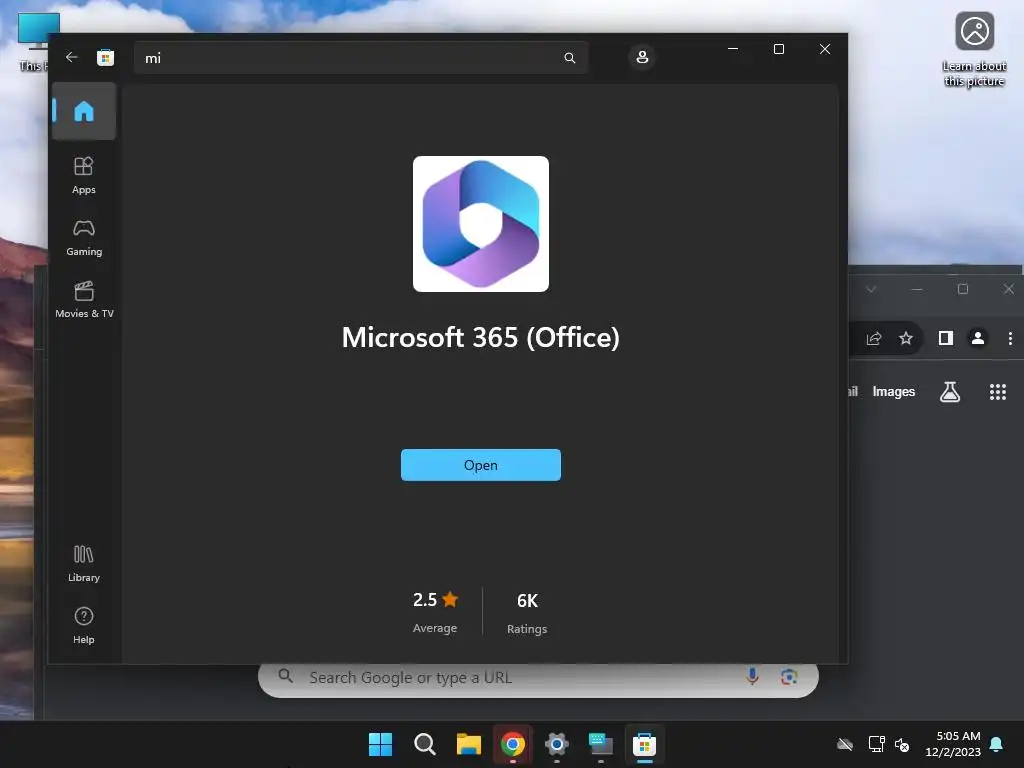Screen dimensions: 1024x768
Task: Bookmark page with Chrome star icon
Action: coord(906,338)
